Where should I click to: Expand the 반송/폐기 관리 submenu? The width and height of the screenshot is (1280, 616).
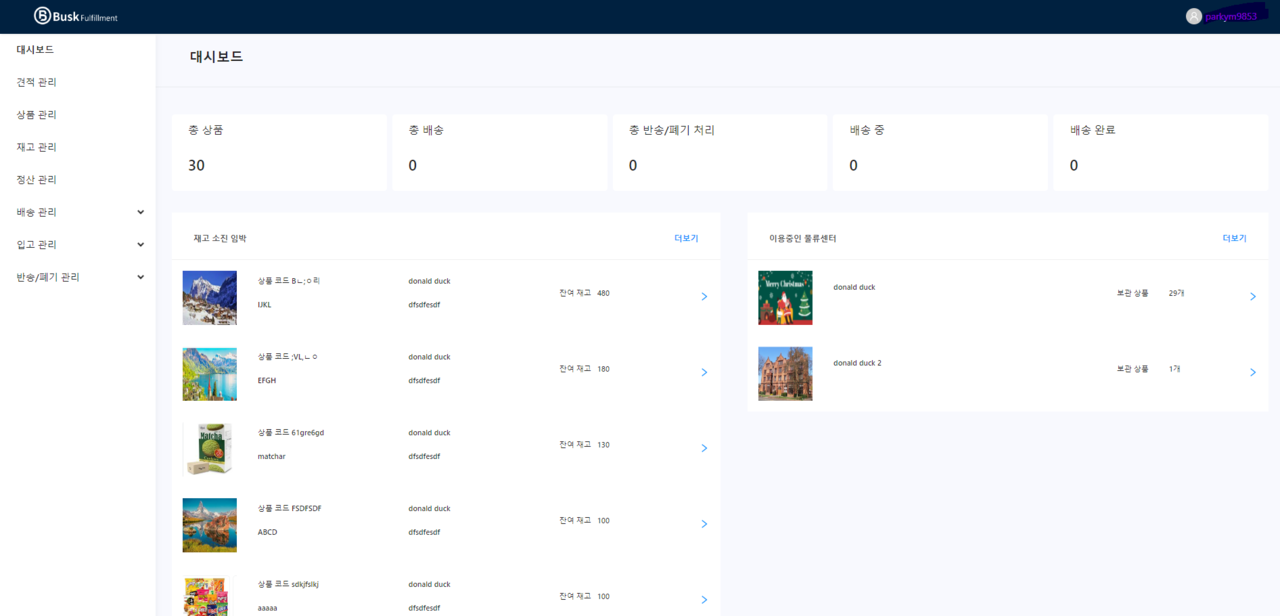tap(140, 277)
